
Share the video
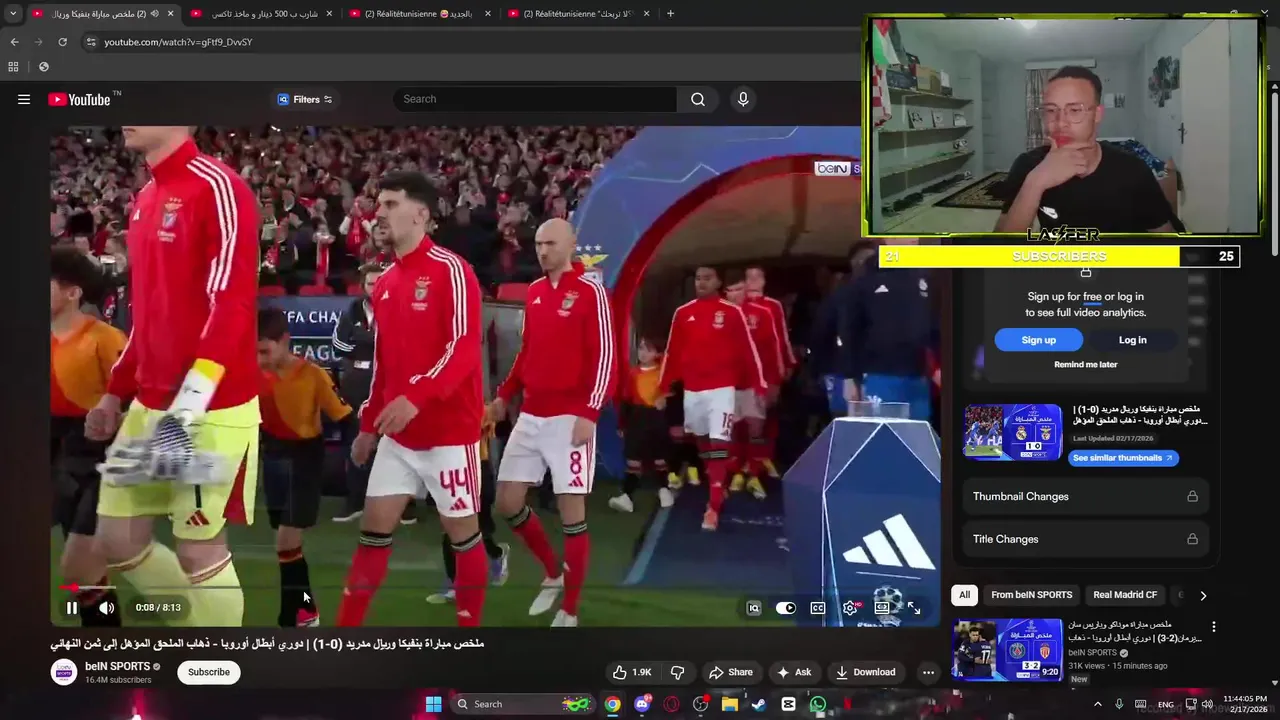pyautogui.click(x=730, y=672)
